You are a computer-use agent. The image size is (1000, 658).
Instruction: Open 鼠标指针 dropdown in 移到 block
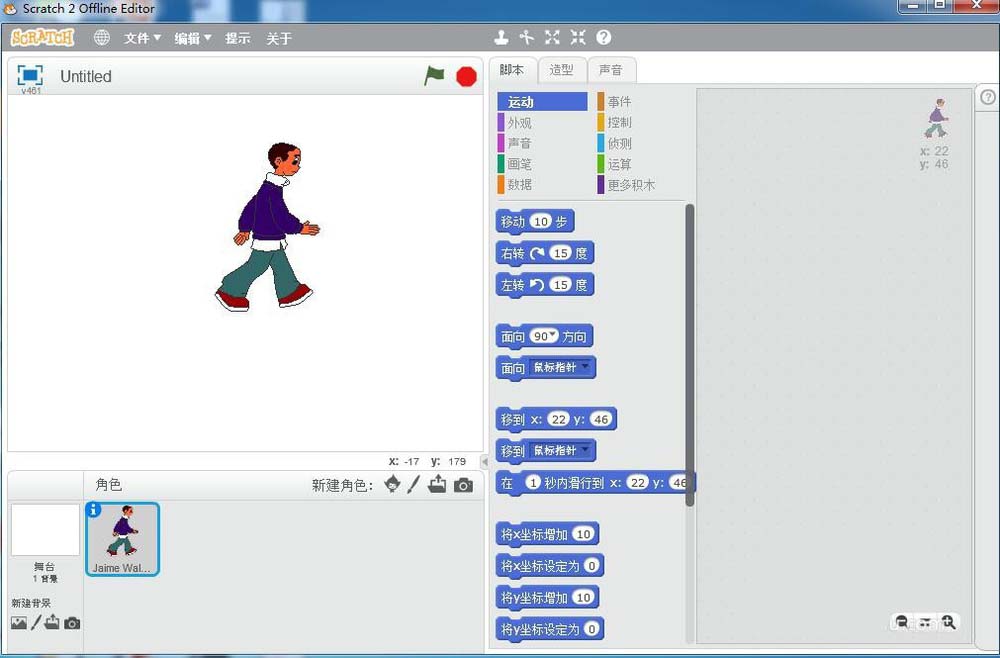click(586, 450)
